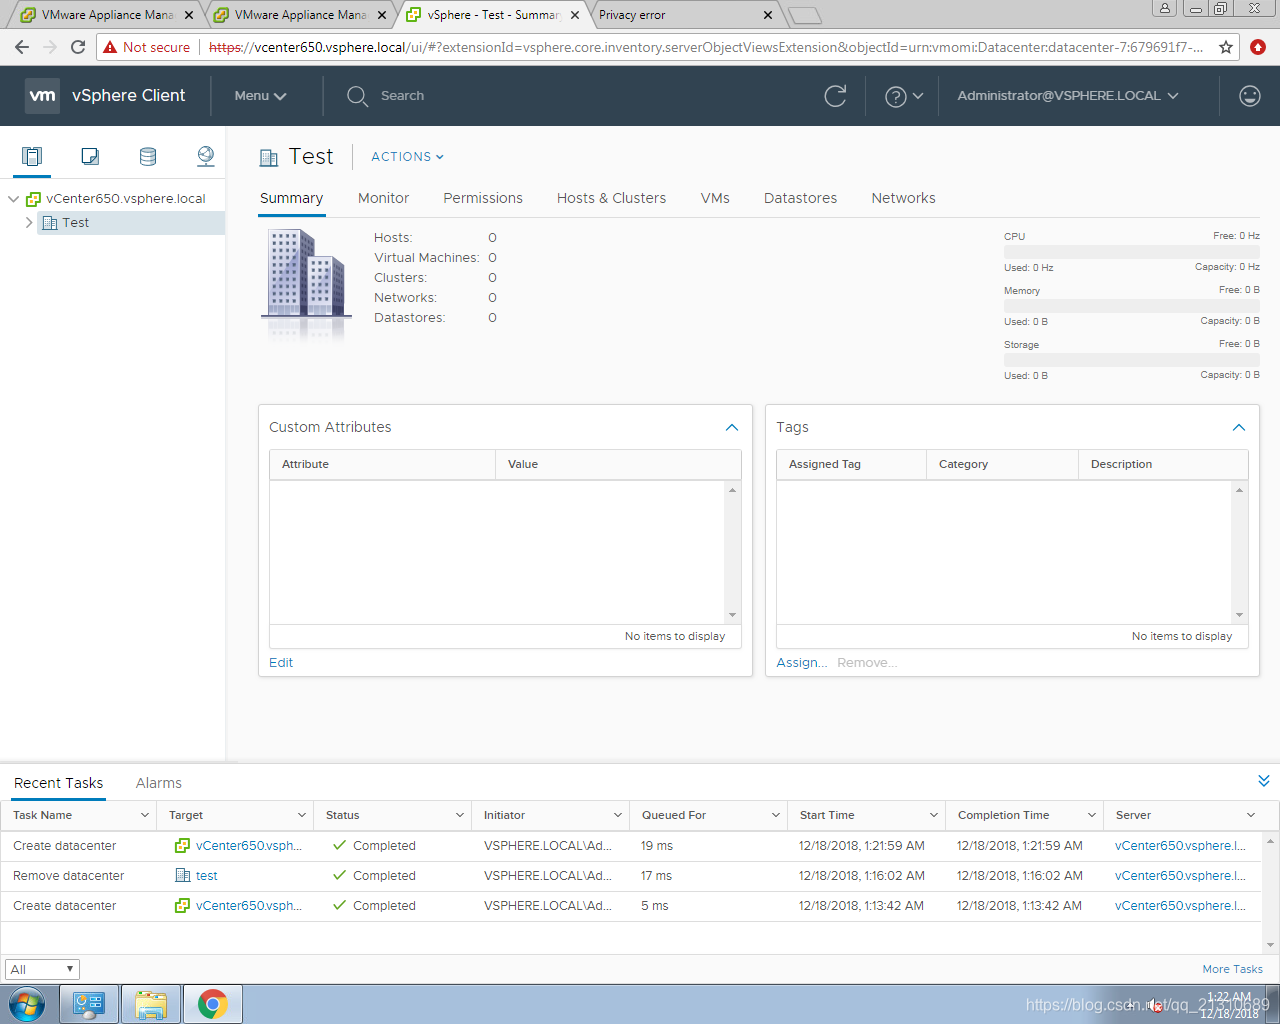The width and height of the screenshot is (1280, 1024).
Task: Bookmark this page with star icon
Action: coord(1226,47)
